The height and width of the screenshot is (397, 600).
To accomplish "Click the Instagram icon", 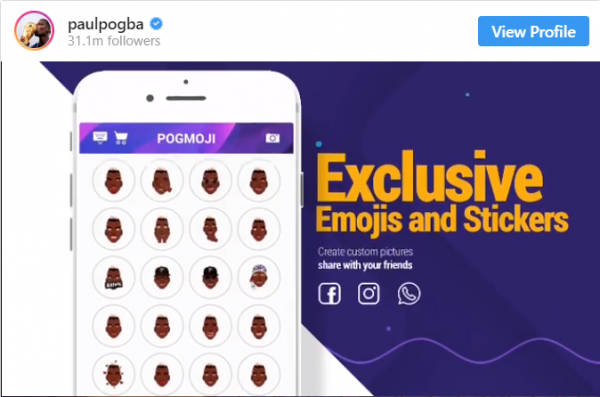I will [368, 294].
